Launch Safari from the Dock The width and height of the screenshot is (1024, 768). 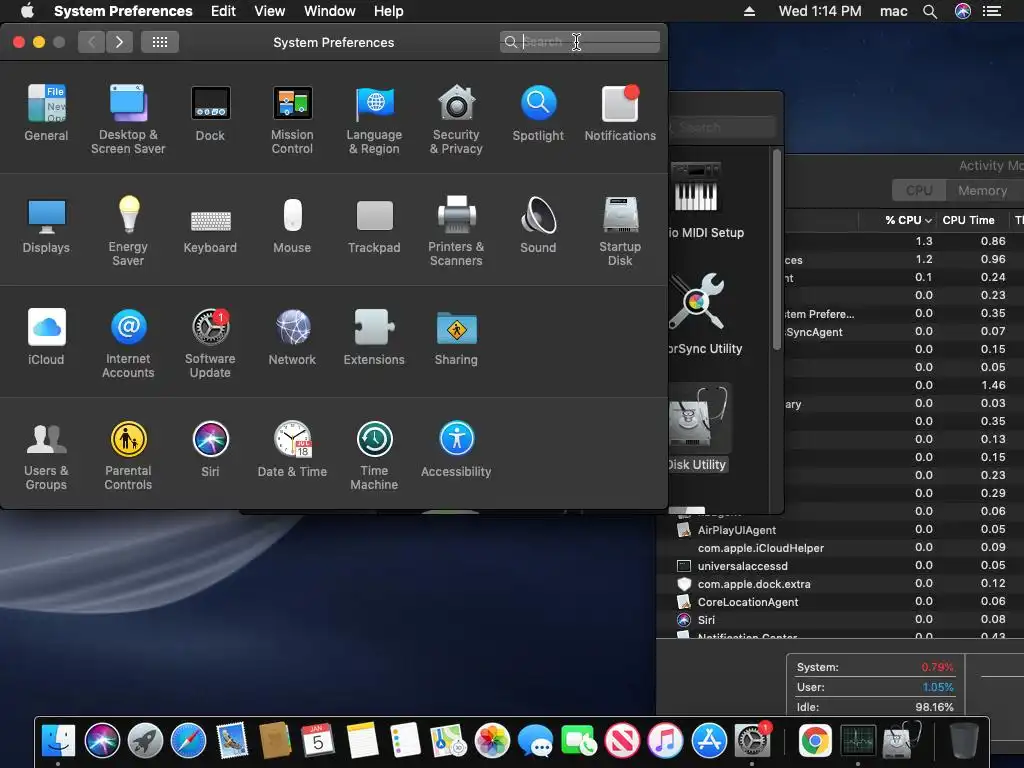pyautogui.click(x=188, y=741)
